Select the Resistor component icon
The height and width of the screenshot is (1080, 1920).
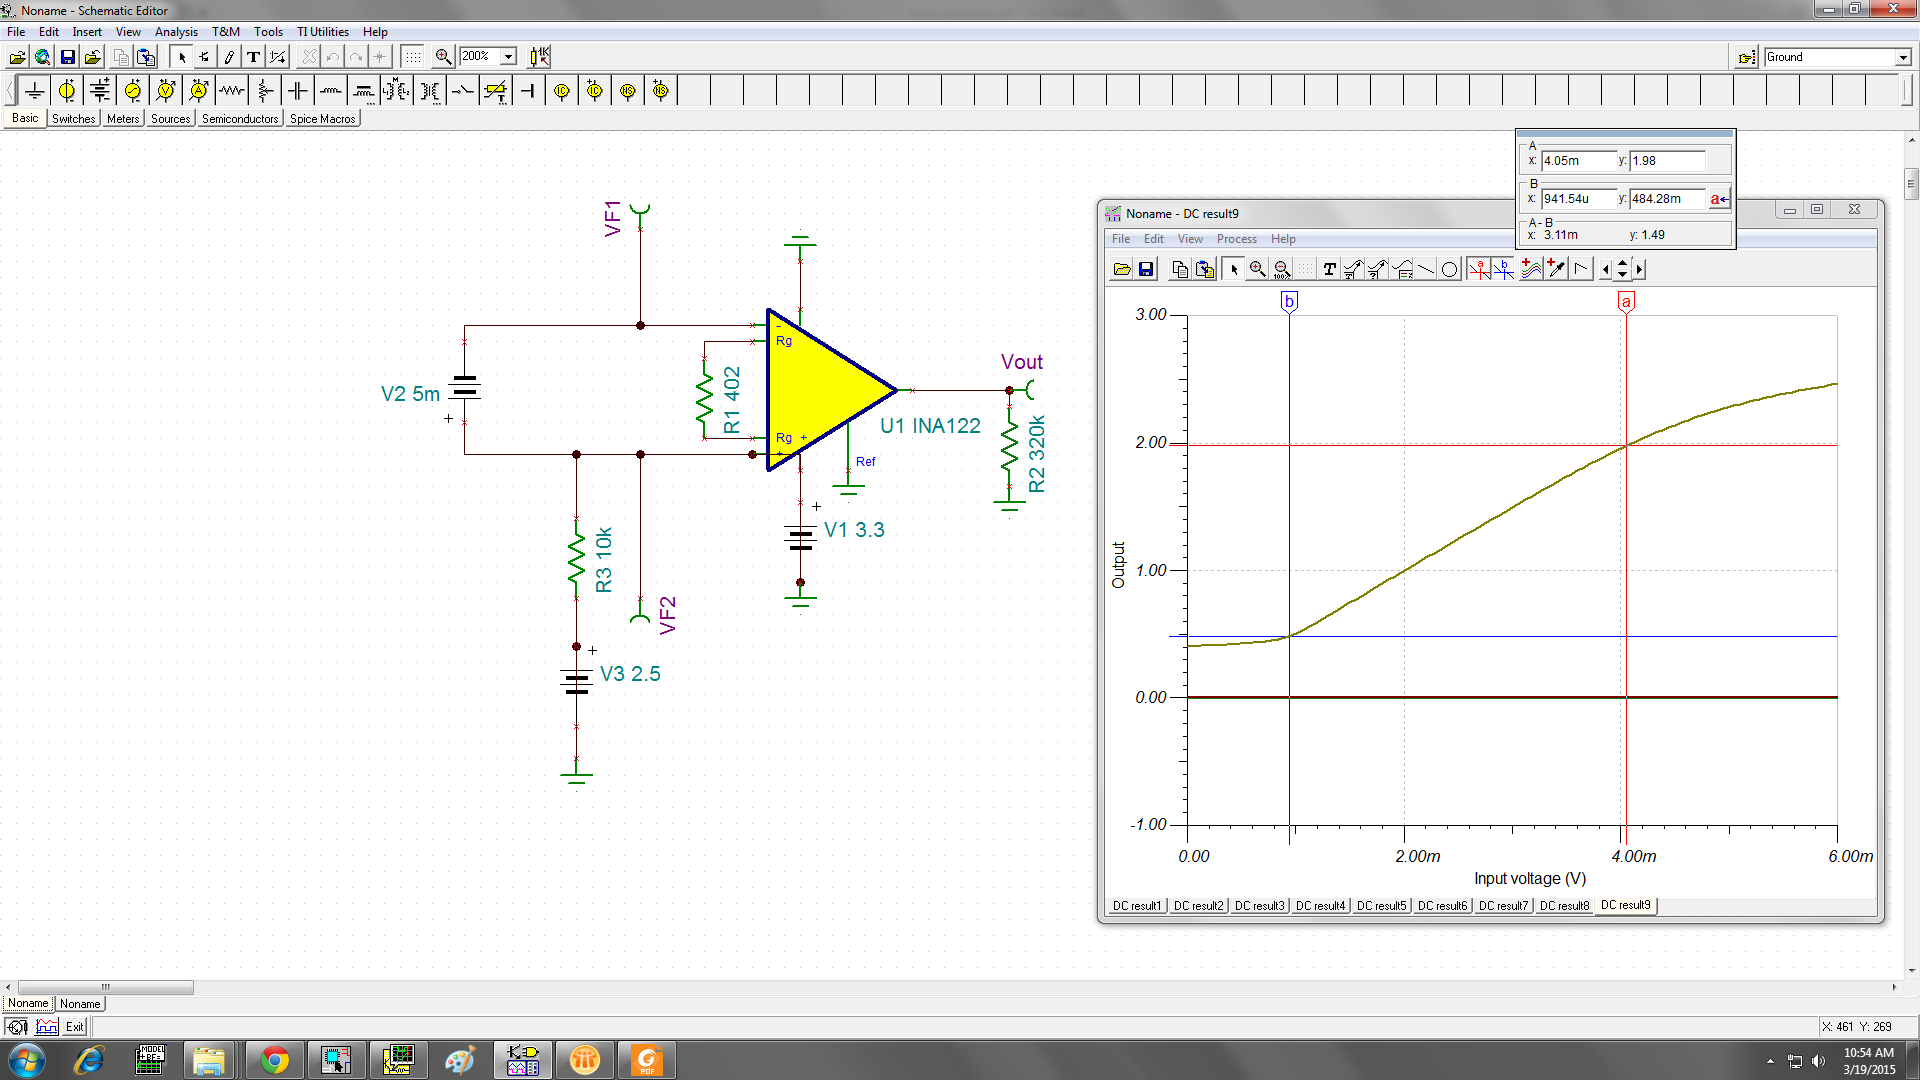click(x=232, y=90)
